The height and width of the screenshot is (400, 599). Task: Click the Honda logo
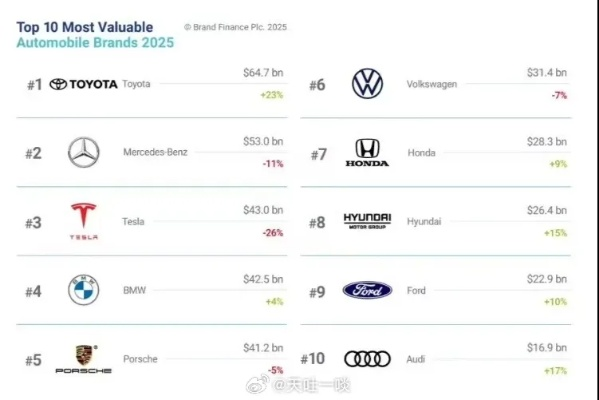[x=367, y=153]
